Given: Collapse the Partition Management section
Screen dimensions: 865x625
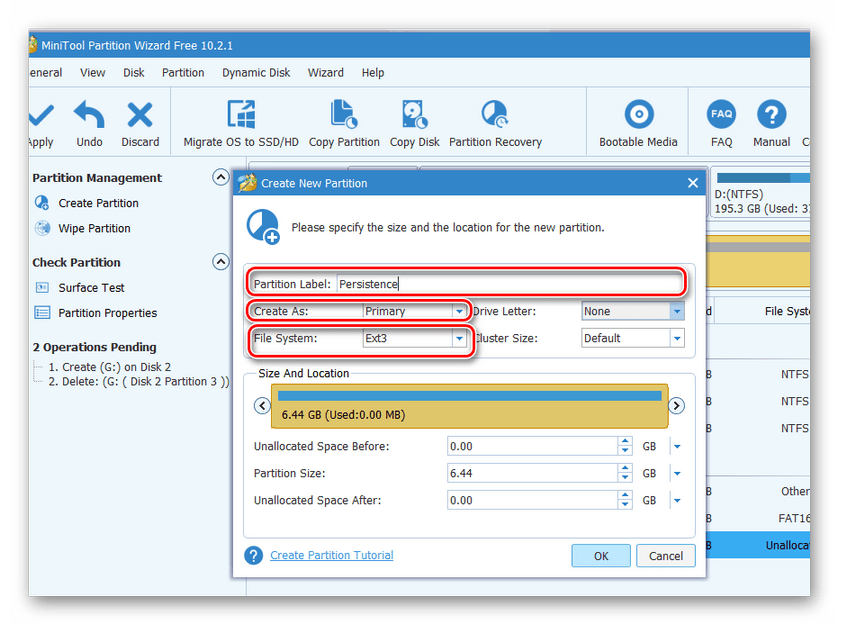Looking at the screenshot, I should (221, 177).
